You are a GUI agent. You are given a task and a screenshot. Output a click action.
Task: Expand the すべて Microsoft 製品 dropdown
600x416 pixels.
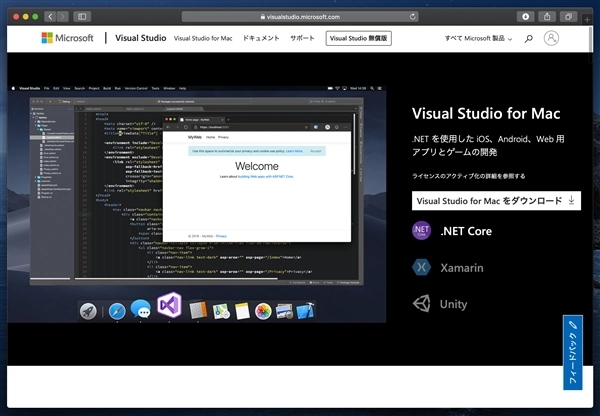pos(478,38)
